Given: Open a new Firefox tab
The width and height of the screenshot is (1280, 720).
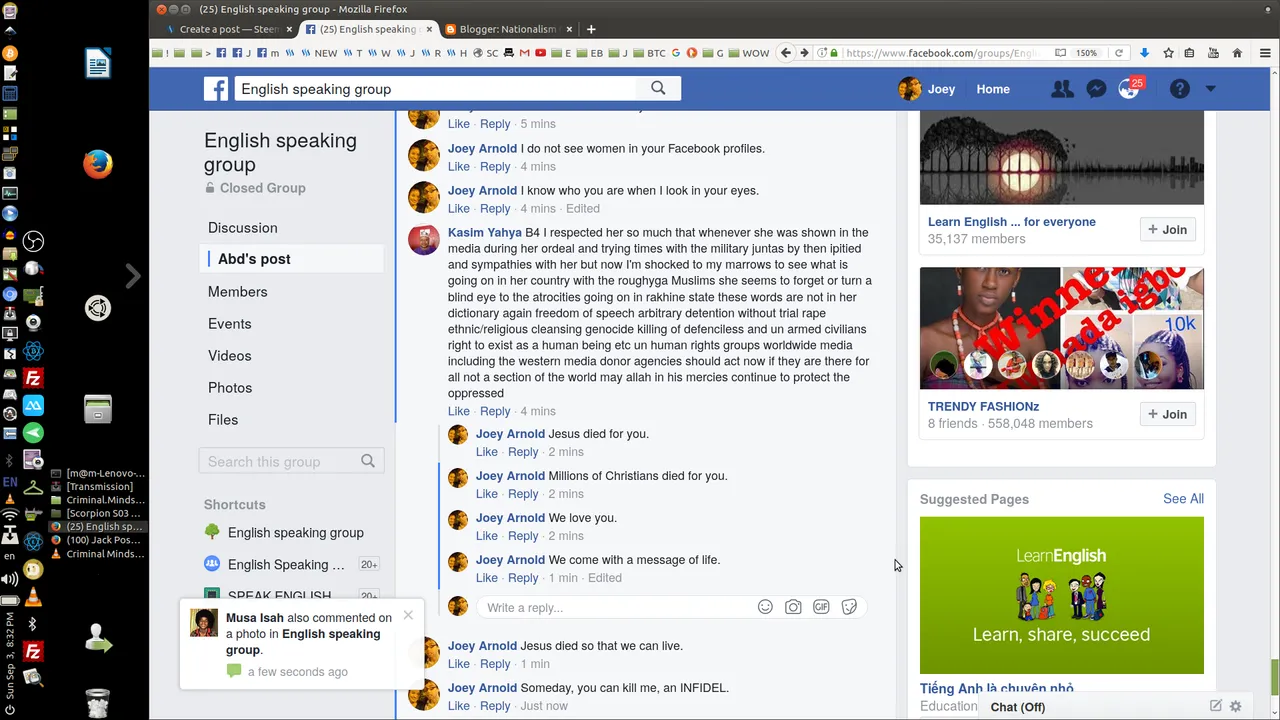Looking at the screenshot, I should coord(591,29).
